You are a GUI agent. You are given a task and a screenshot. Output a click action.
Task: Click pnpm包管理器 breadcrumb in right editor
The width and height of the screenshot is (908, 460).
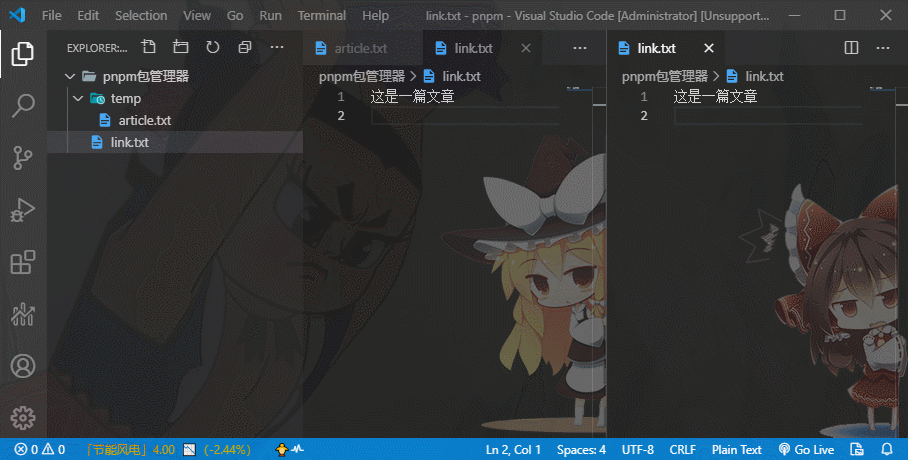pos(665,76)
